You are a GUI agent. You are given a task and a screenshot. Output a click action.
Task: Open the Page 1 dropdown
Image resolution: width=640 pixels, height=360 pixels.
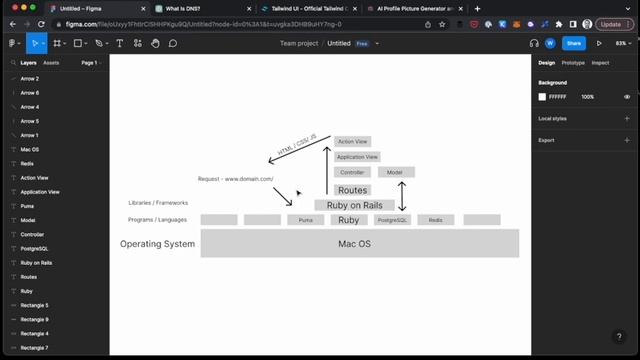point(91,63)
